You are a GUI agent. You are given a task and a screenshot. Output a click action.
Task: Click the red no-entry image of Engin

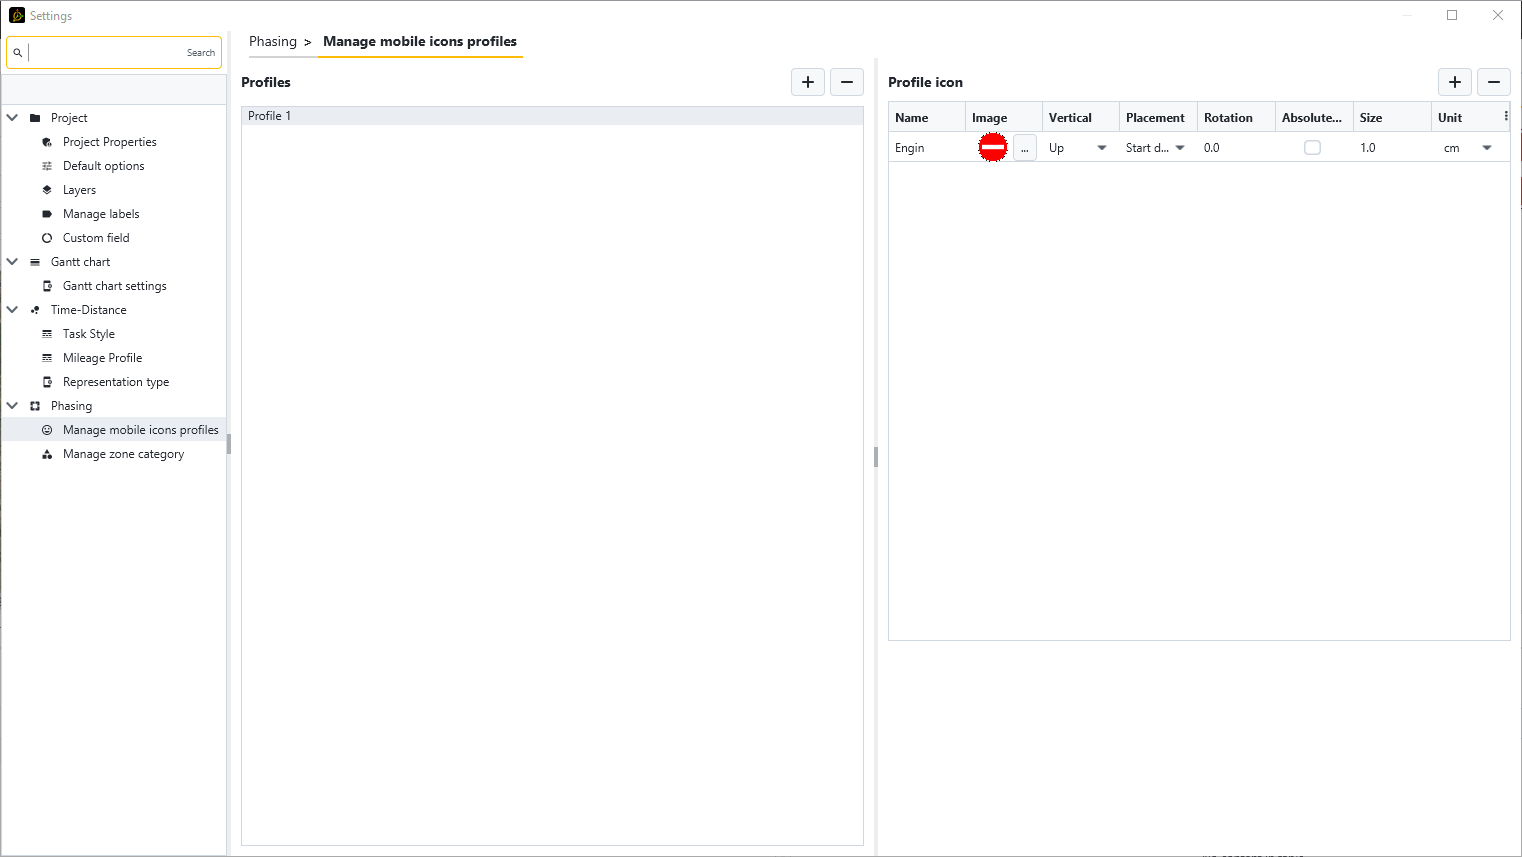[x=992, y=147]
